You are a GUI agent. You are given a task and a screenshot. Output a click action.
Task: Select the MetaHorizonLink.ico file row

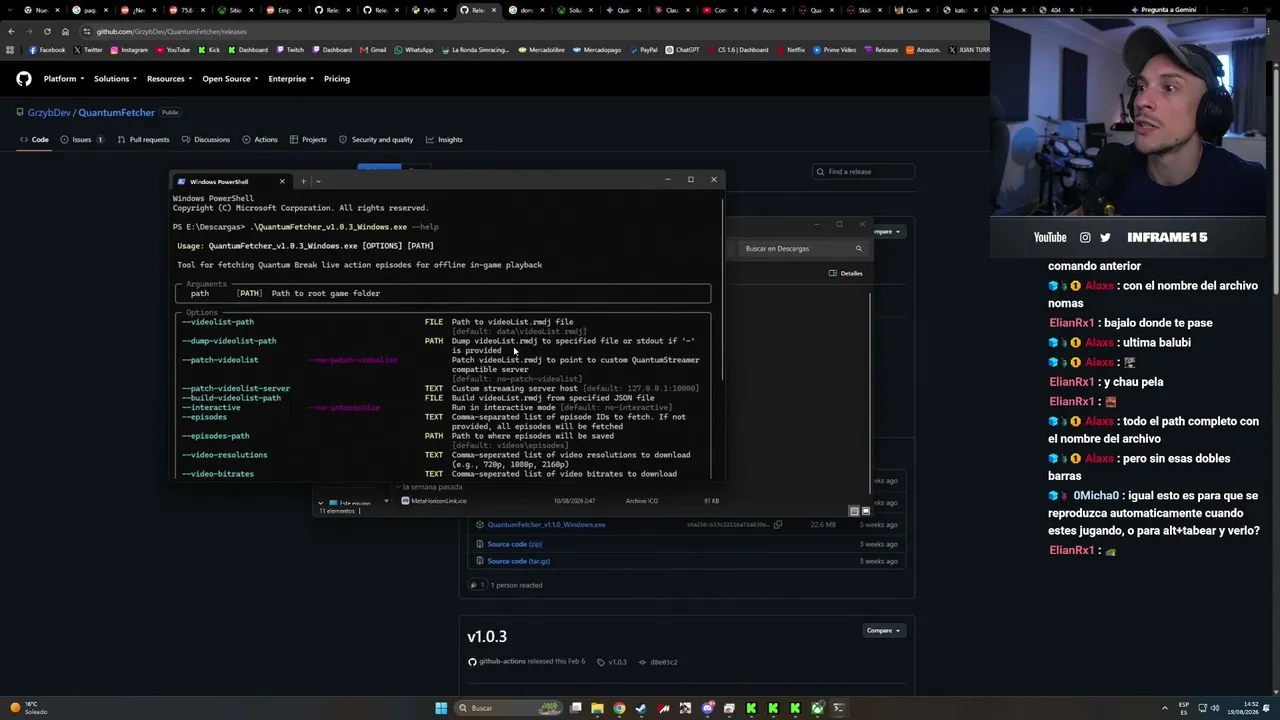point(560,501)
